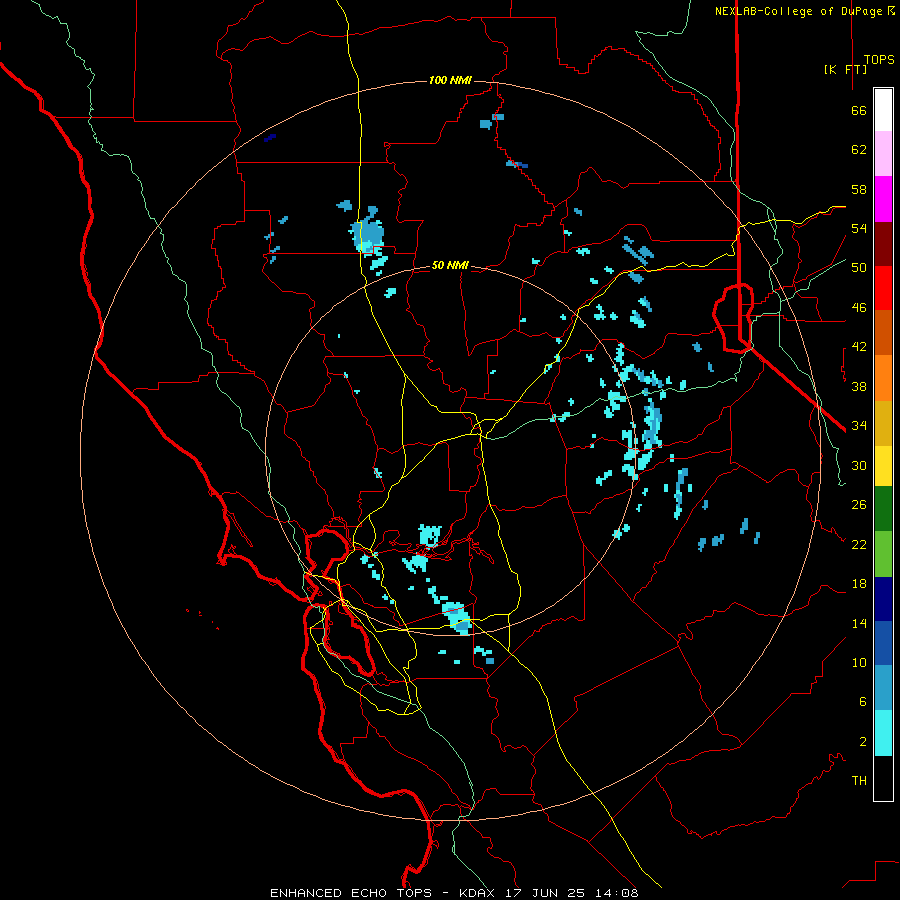Click the legend value 34
The width and height of the screenshot is (900, 900).
pos(859,426)
